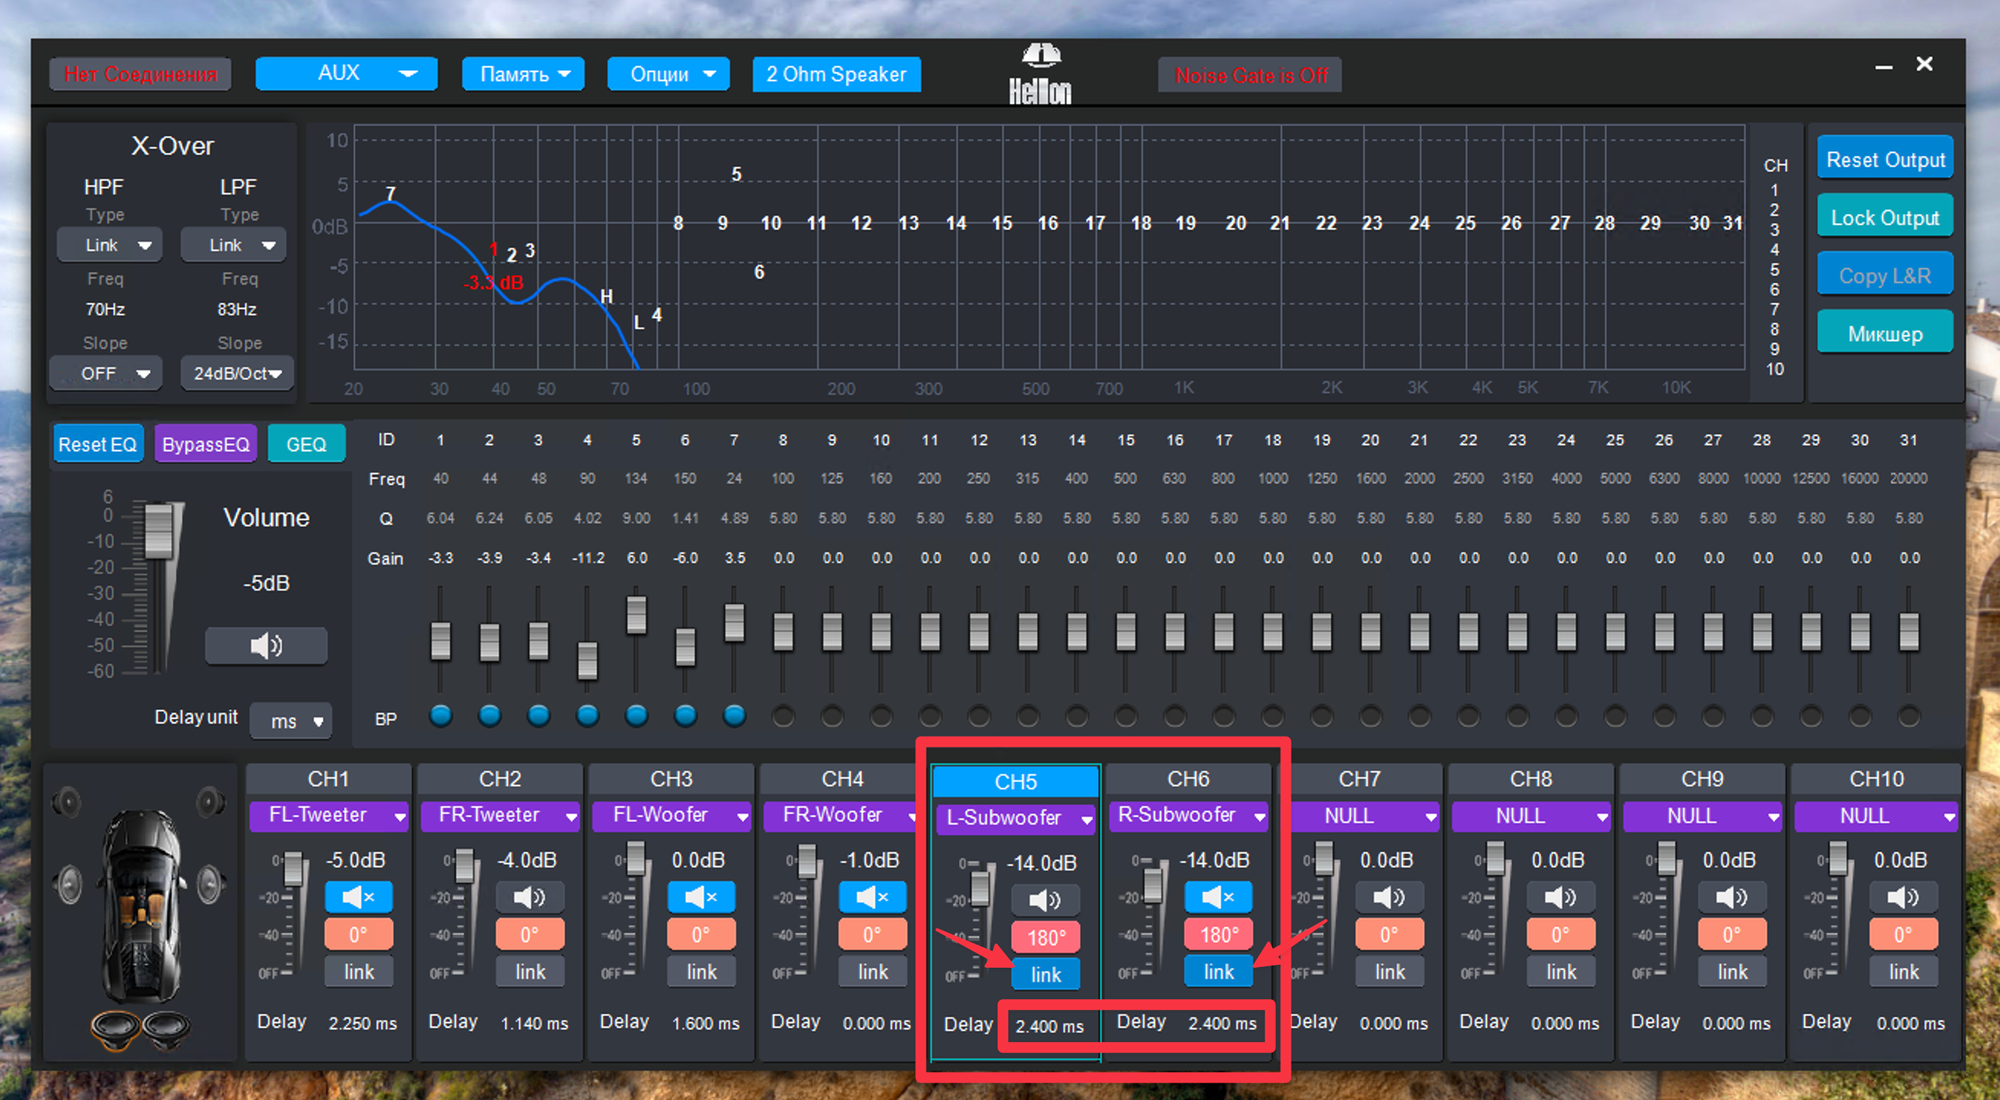The height and width of the screenshot is (1100, 2000).
Task: Open the Память menu
Action: [523, 74]
